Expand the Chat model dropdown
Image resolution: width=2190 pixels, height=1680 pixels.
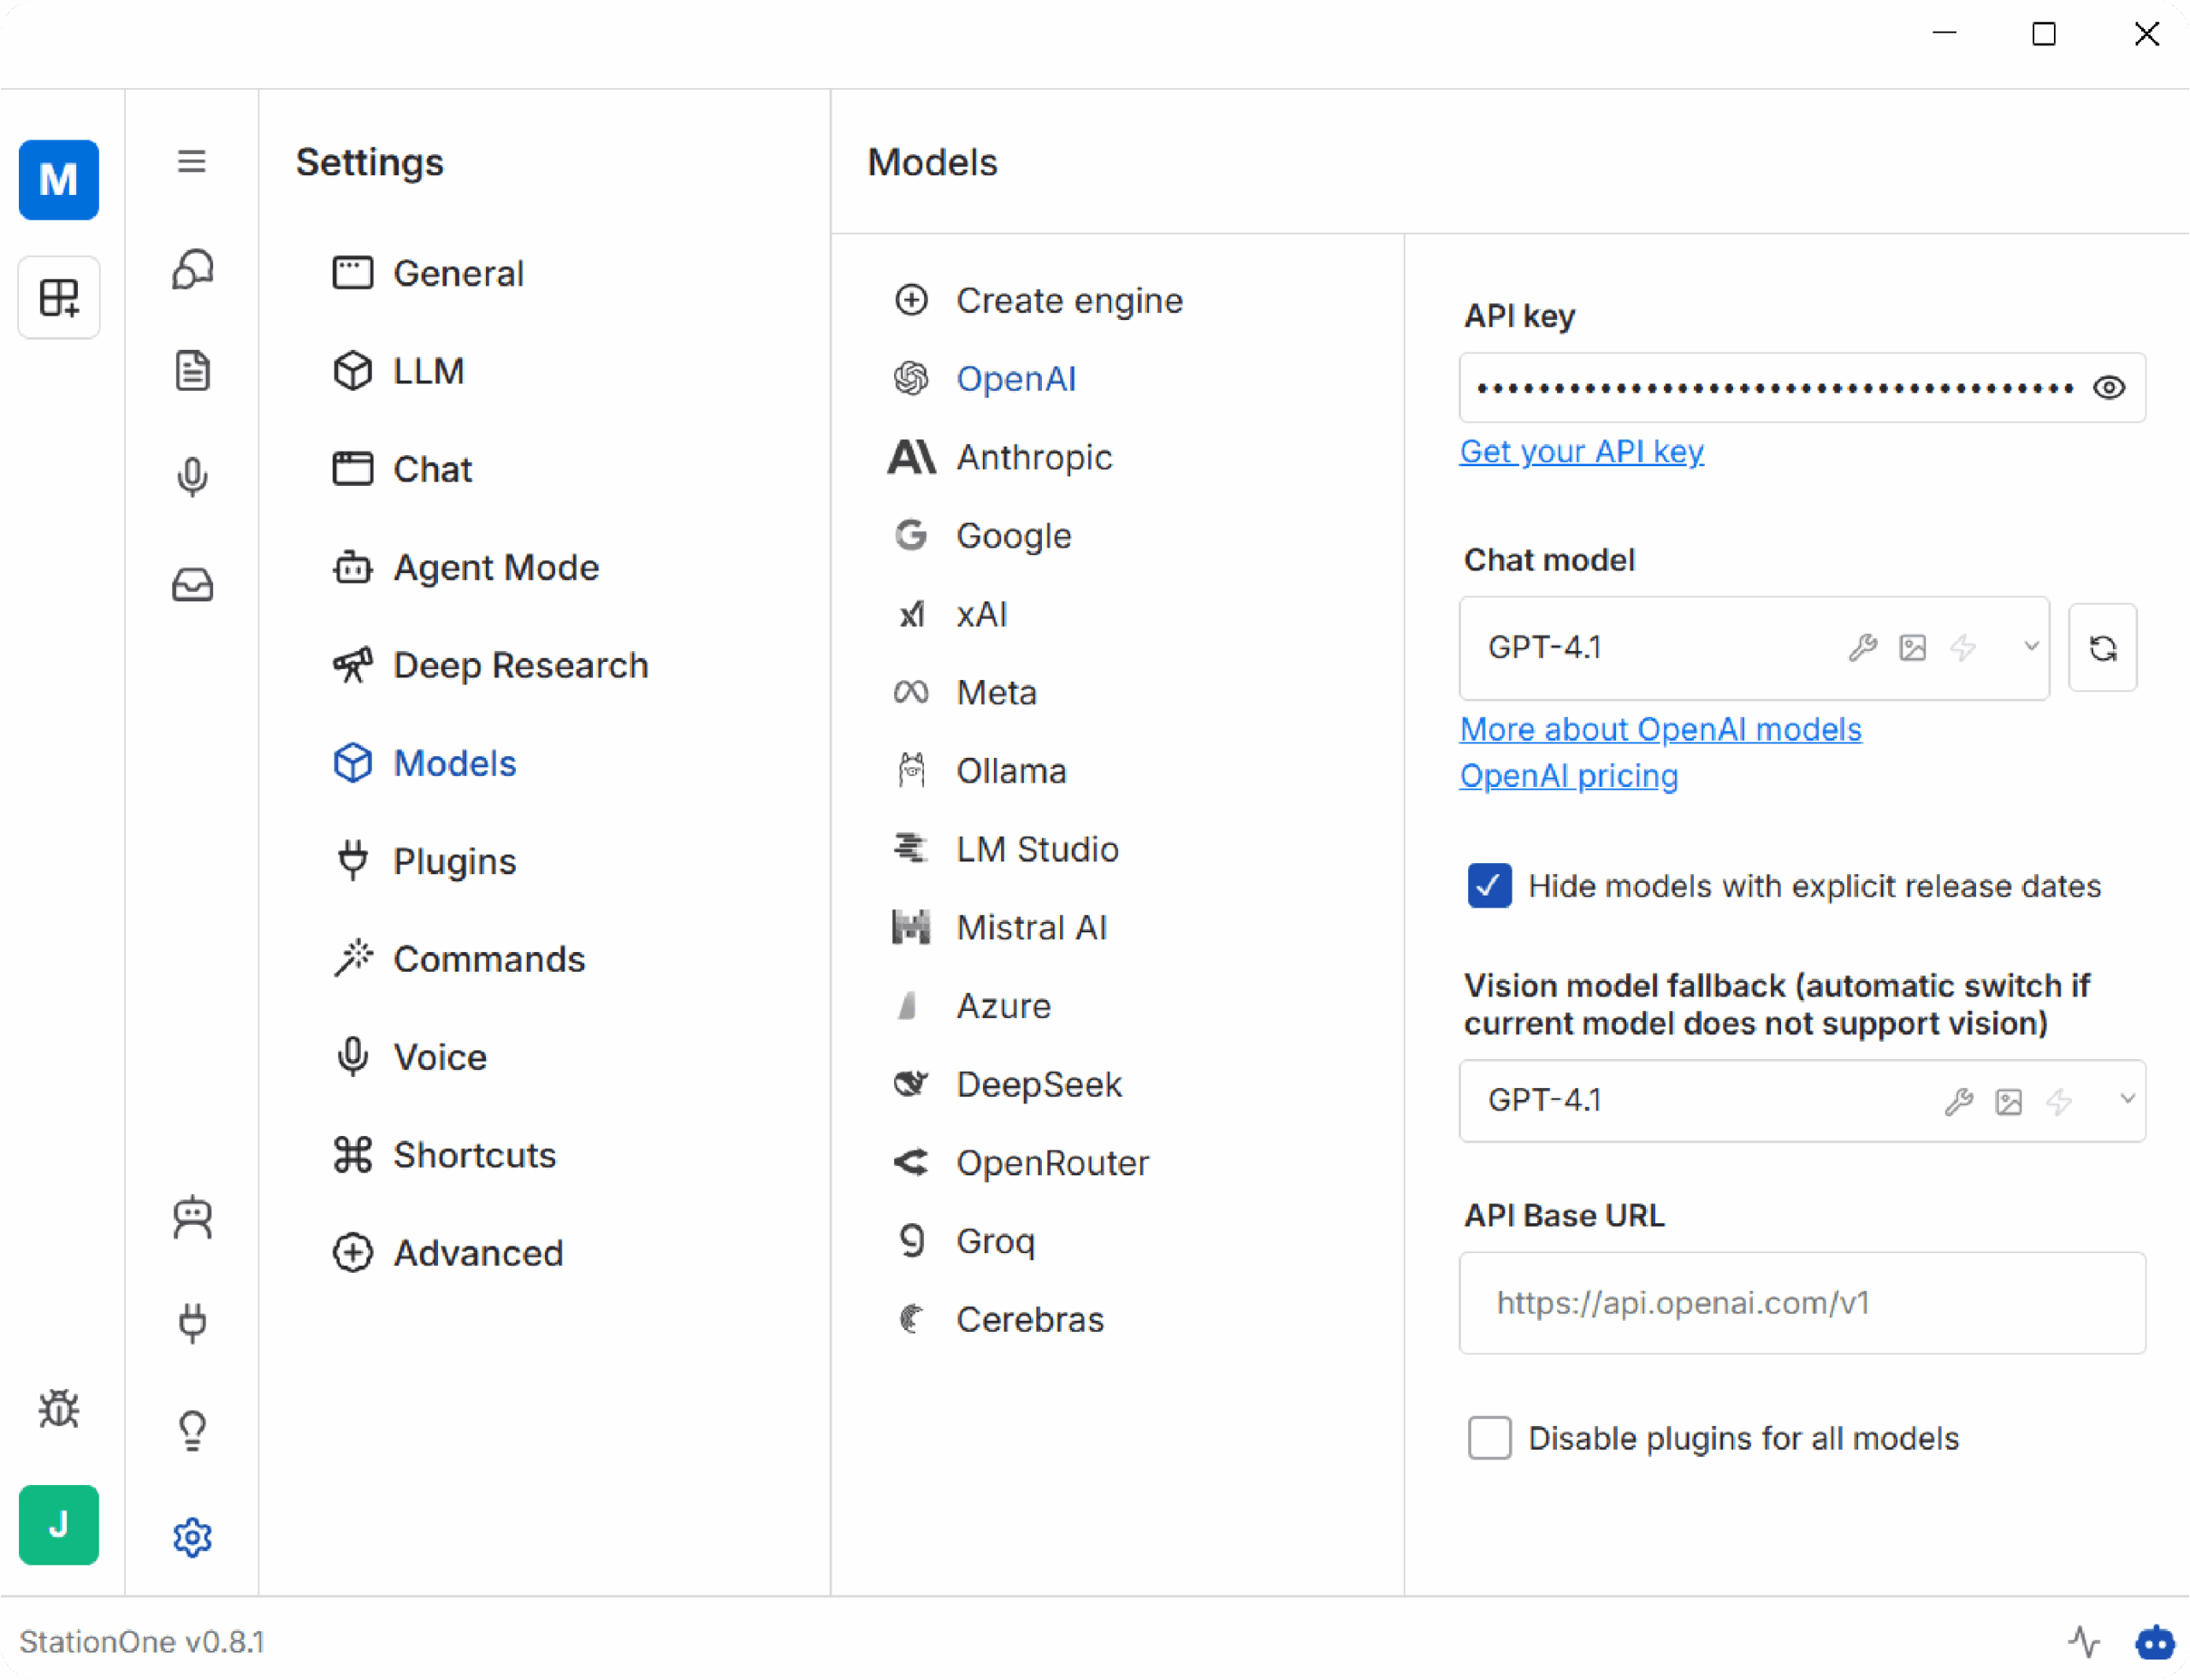point(2030,648)
